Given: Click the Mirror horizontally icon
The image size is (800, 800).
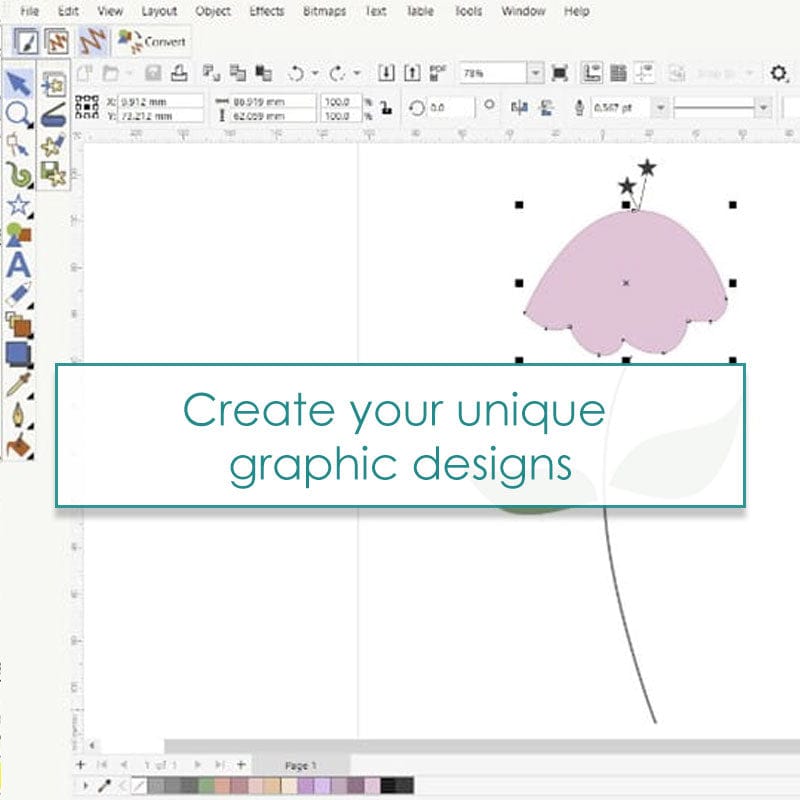Looking at the screenshot, I should click(519, 107).
